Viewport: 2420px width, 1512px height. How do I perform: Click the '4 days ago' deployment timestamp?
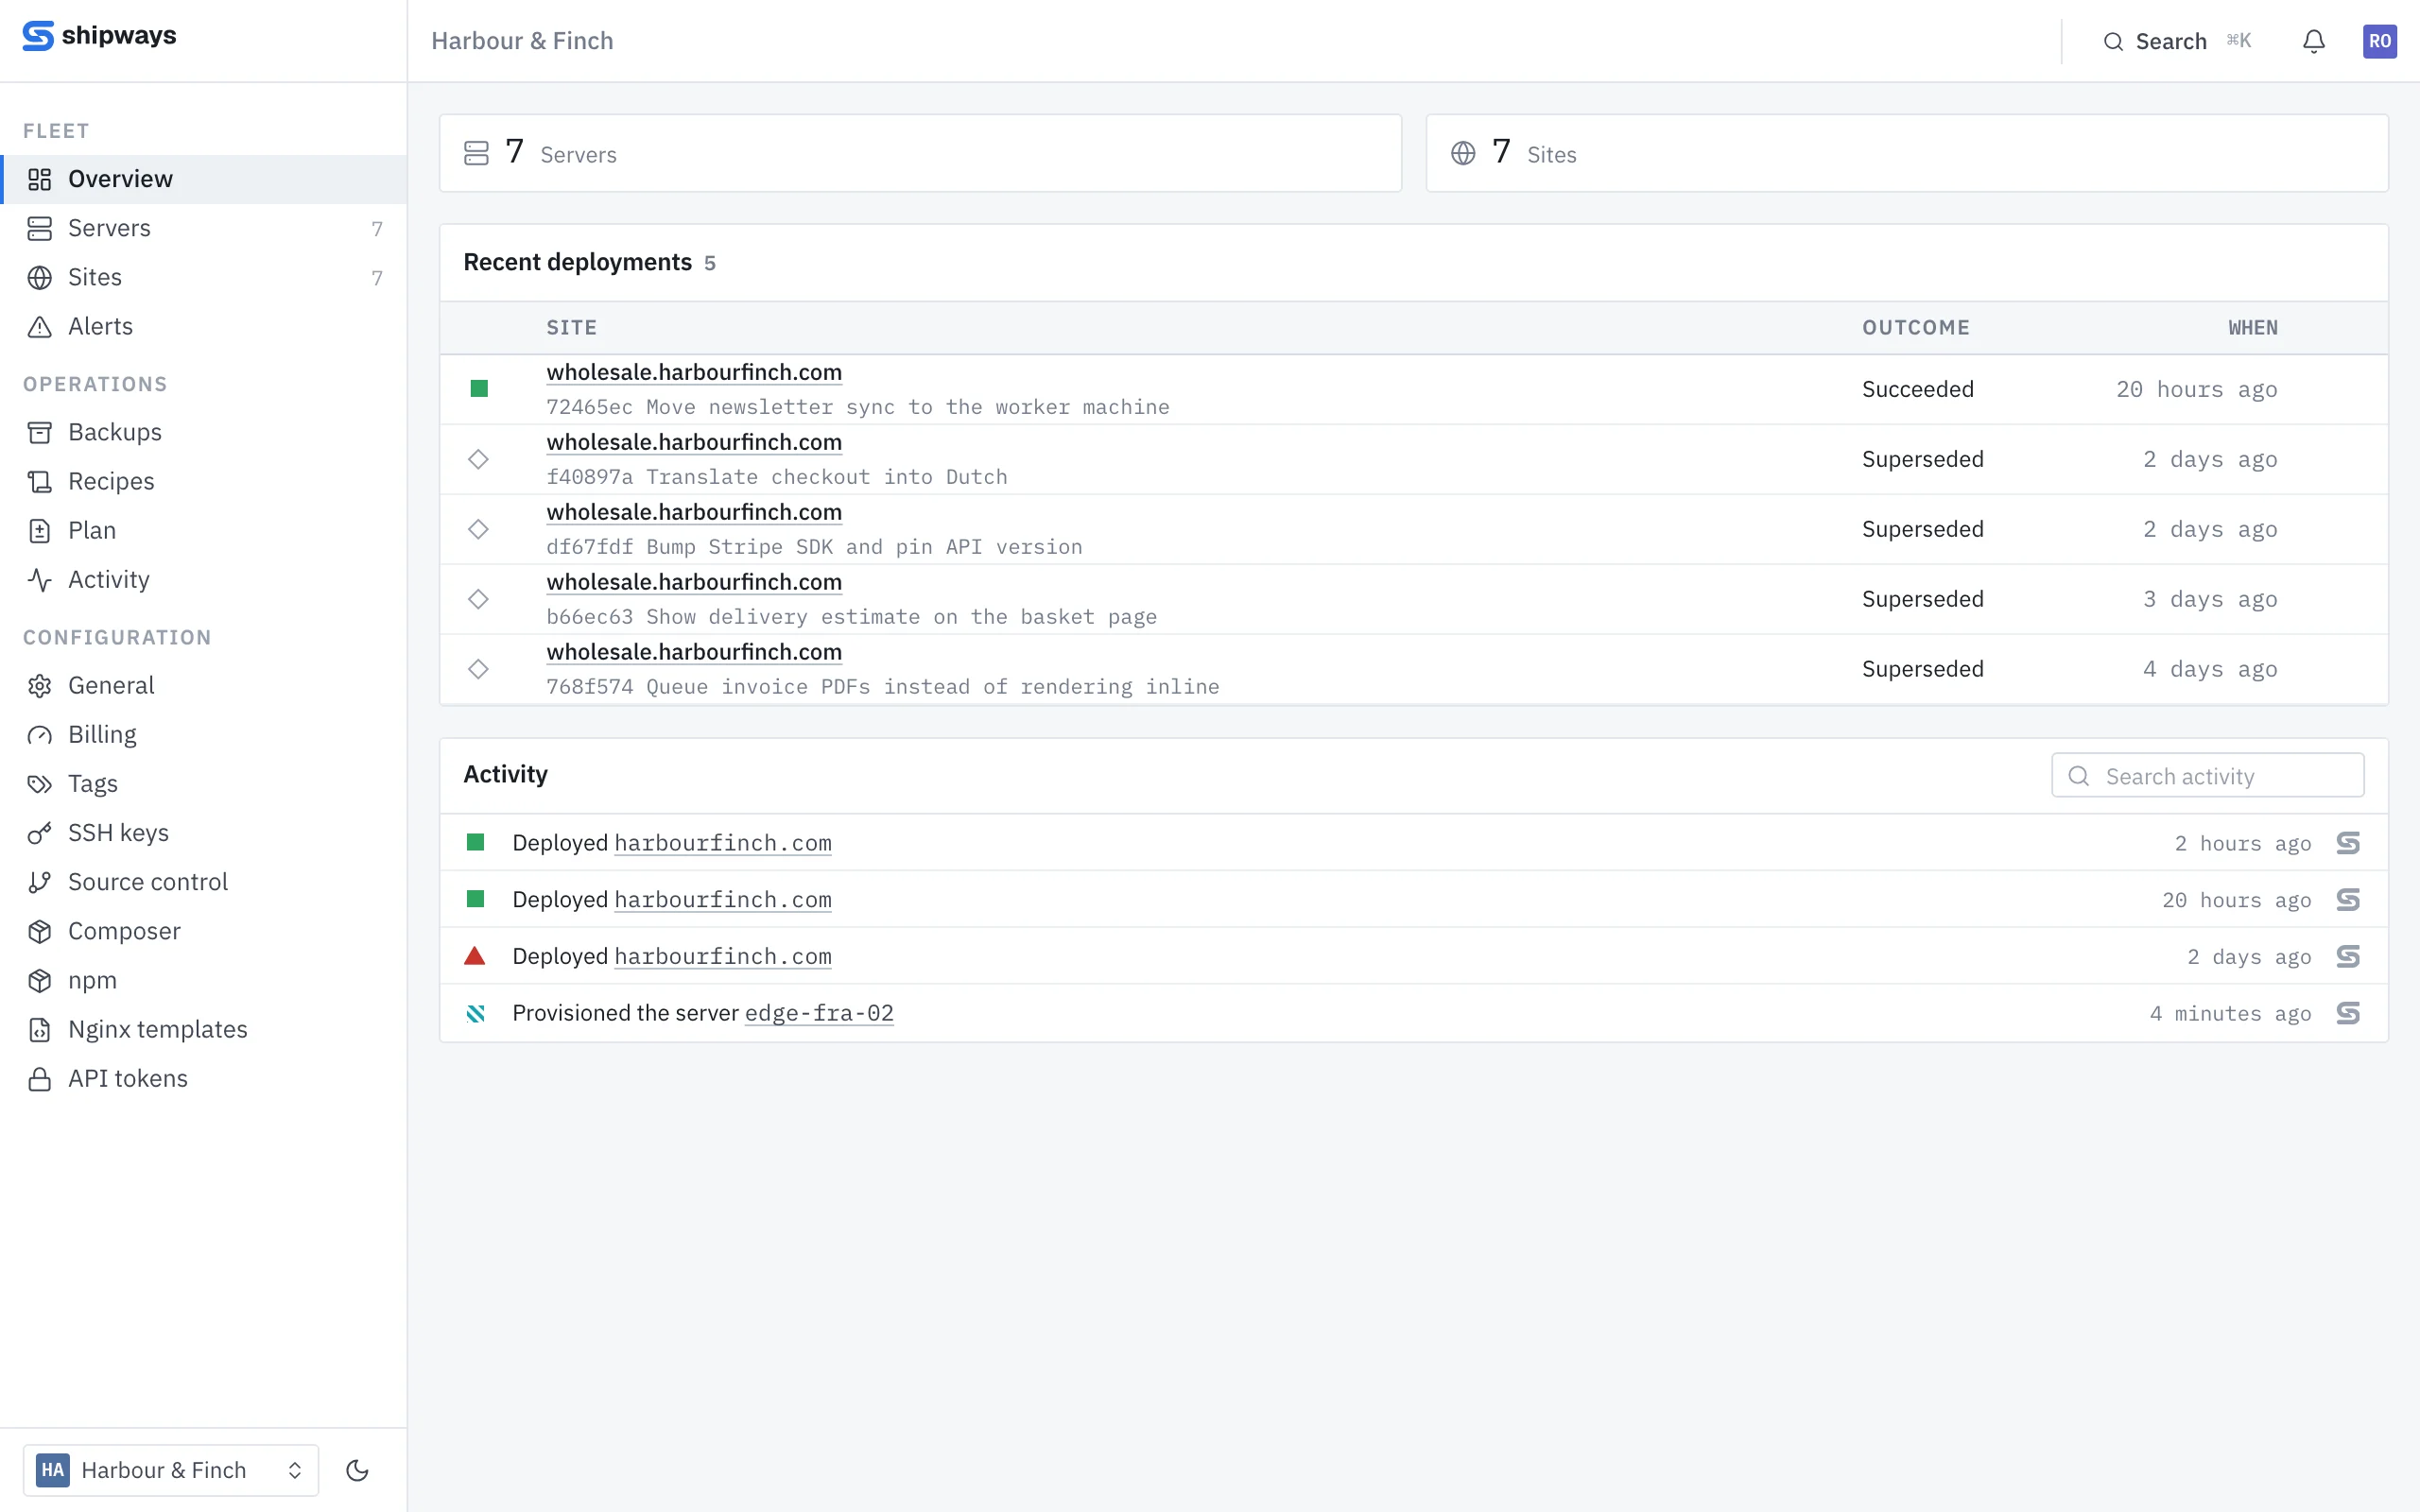(x=2210, y=669)
